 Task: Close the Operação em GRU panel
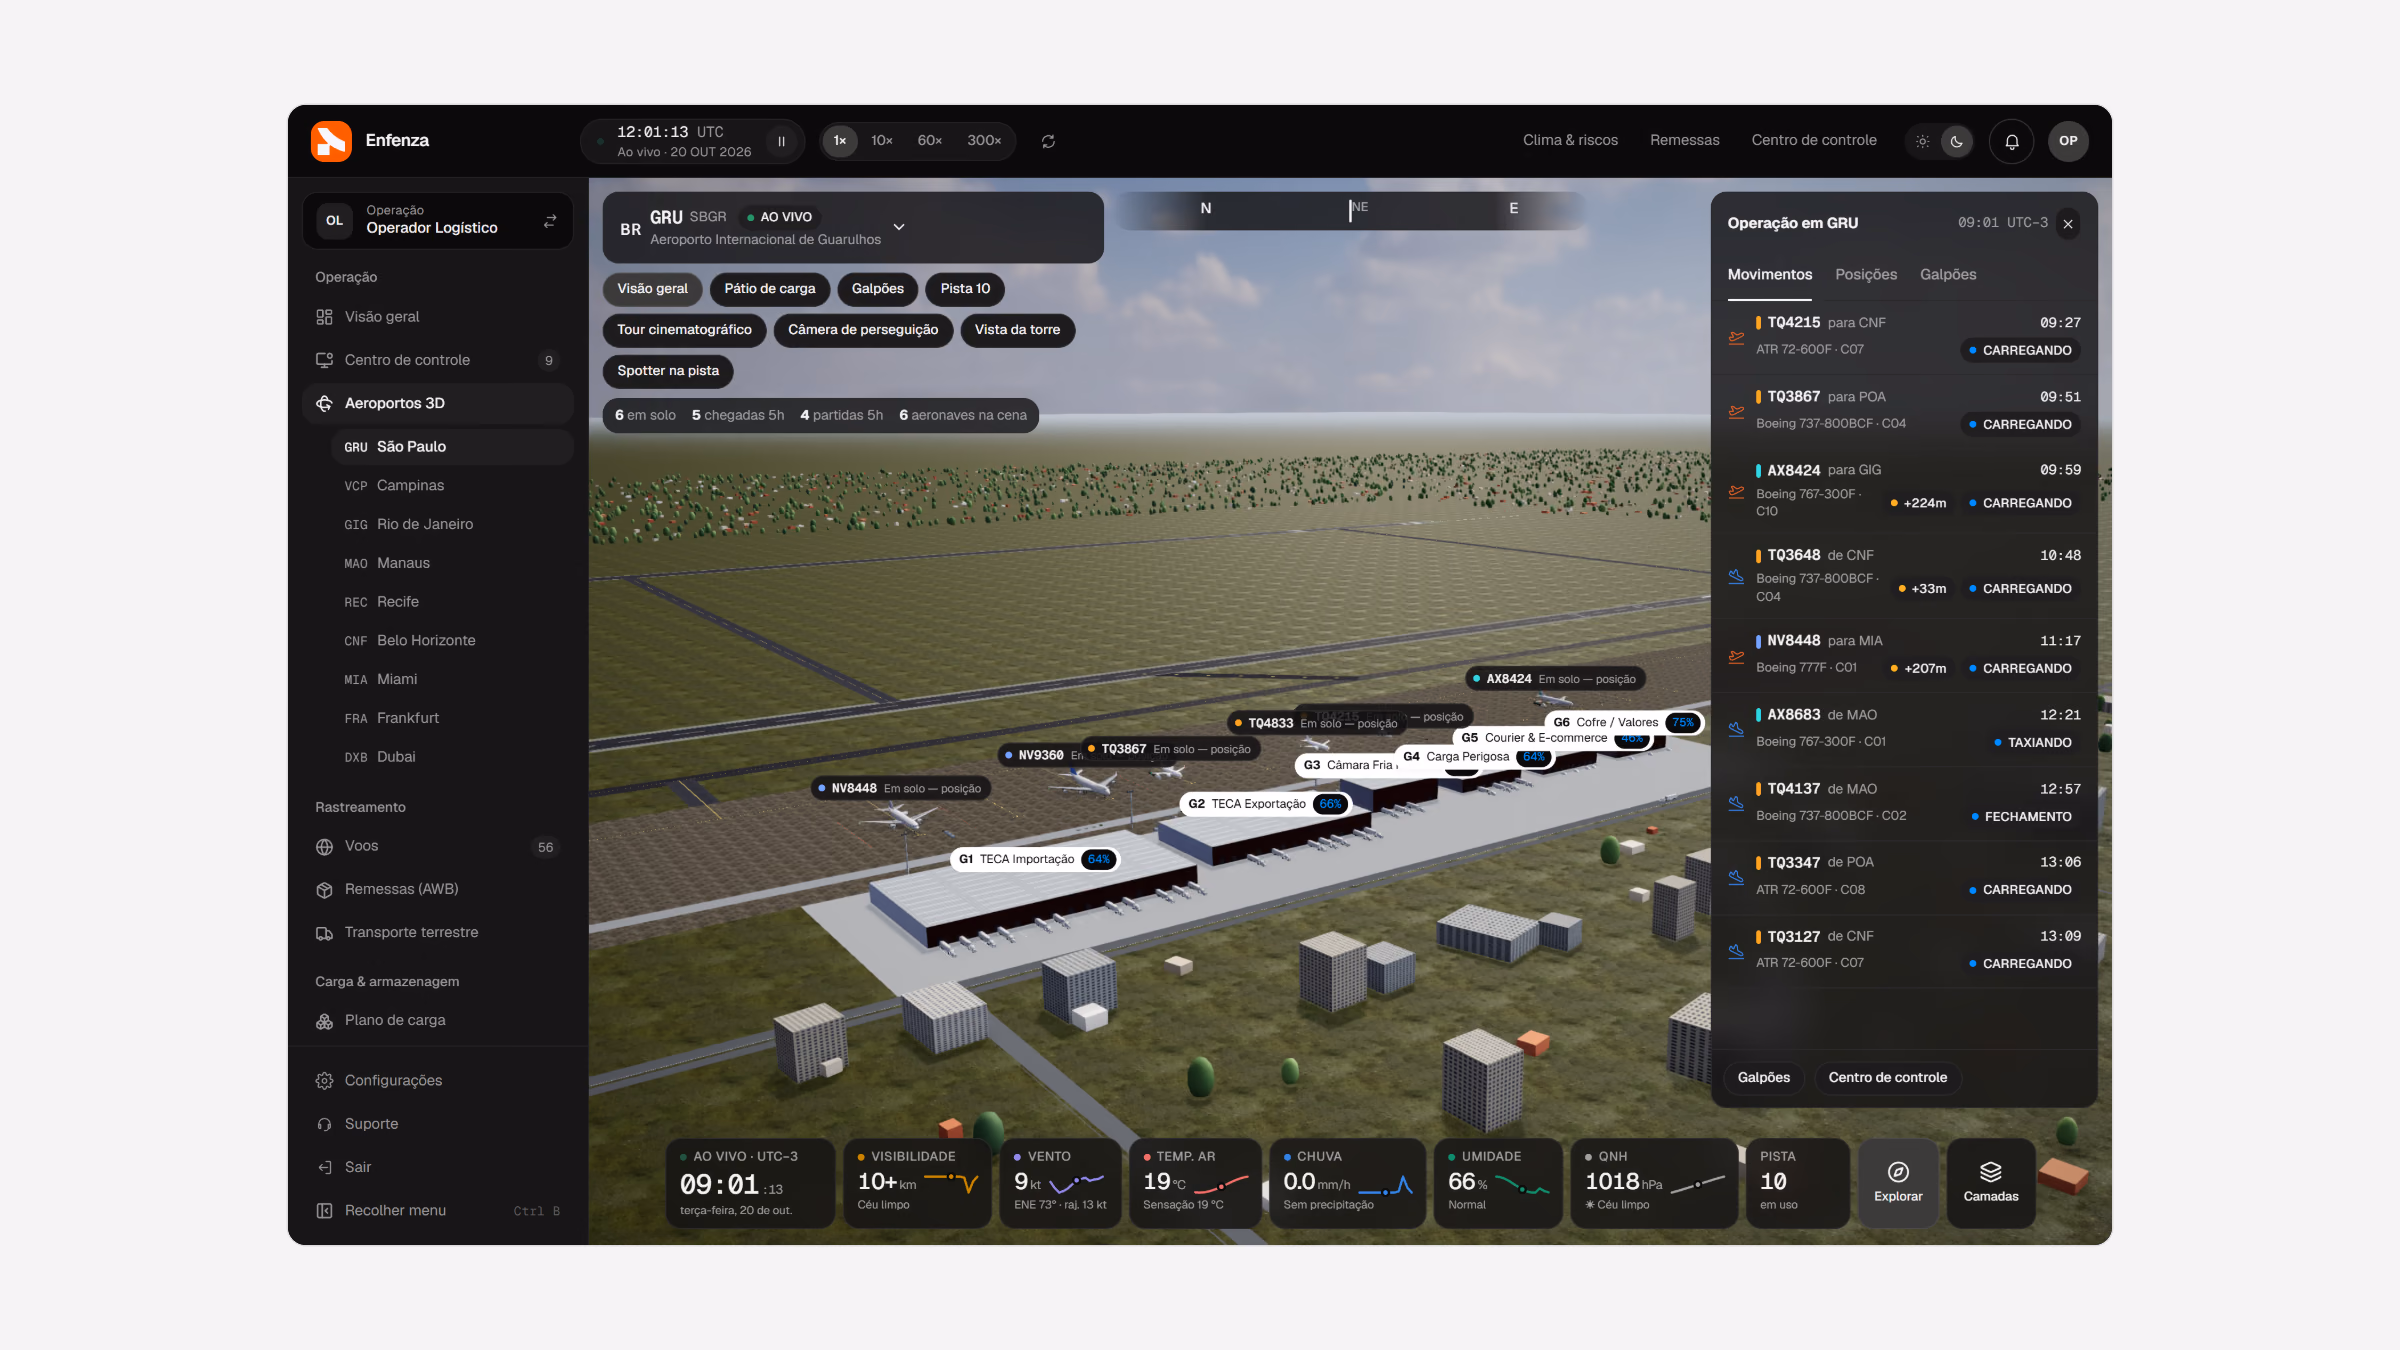click(2068, 223)
